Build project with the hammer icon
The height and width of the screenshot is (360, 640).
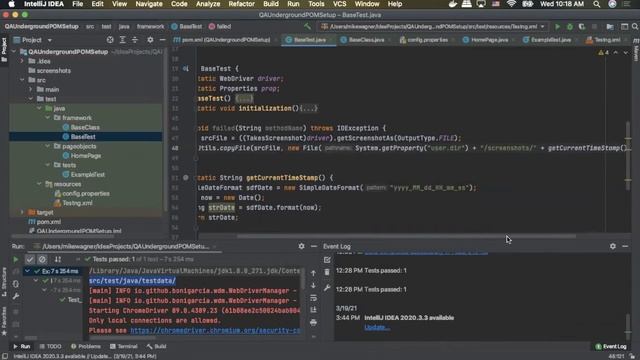point(307,27)
